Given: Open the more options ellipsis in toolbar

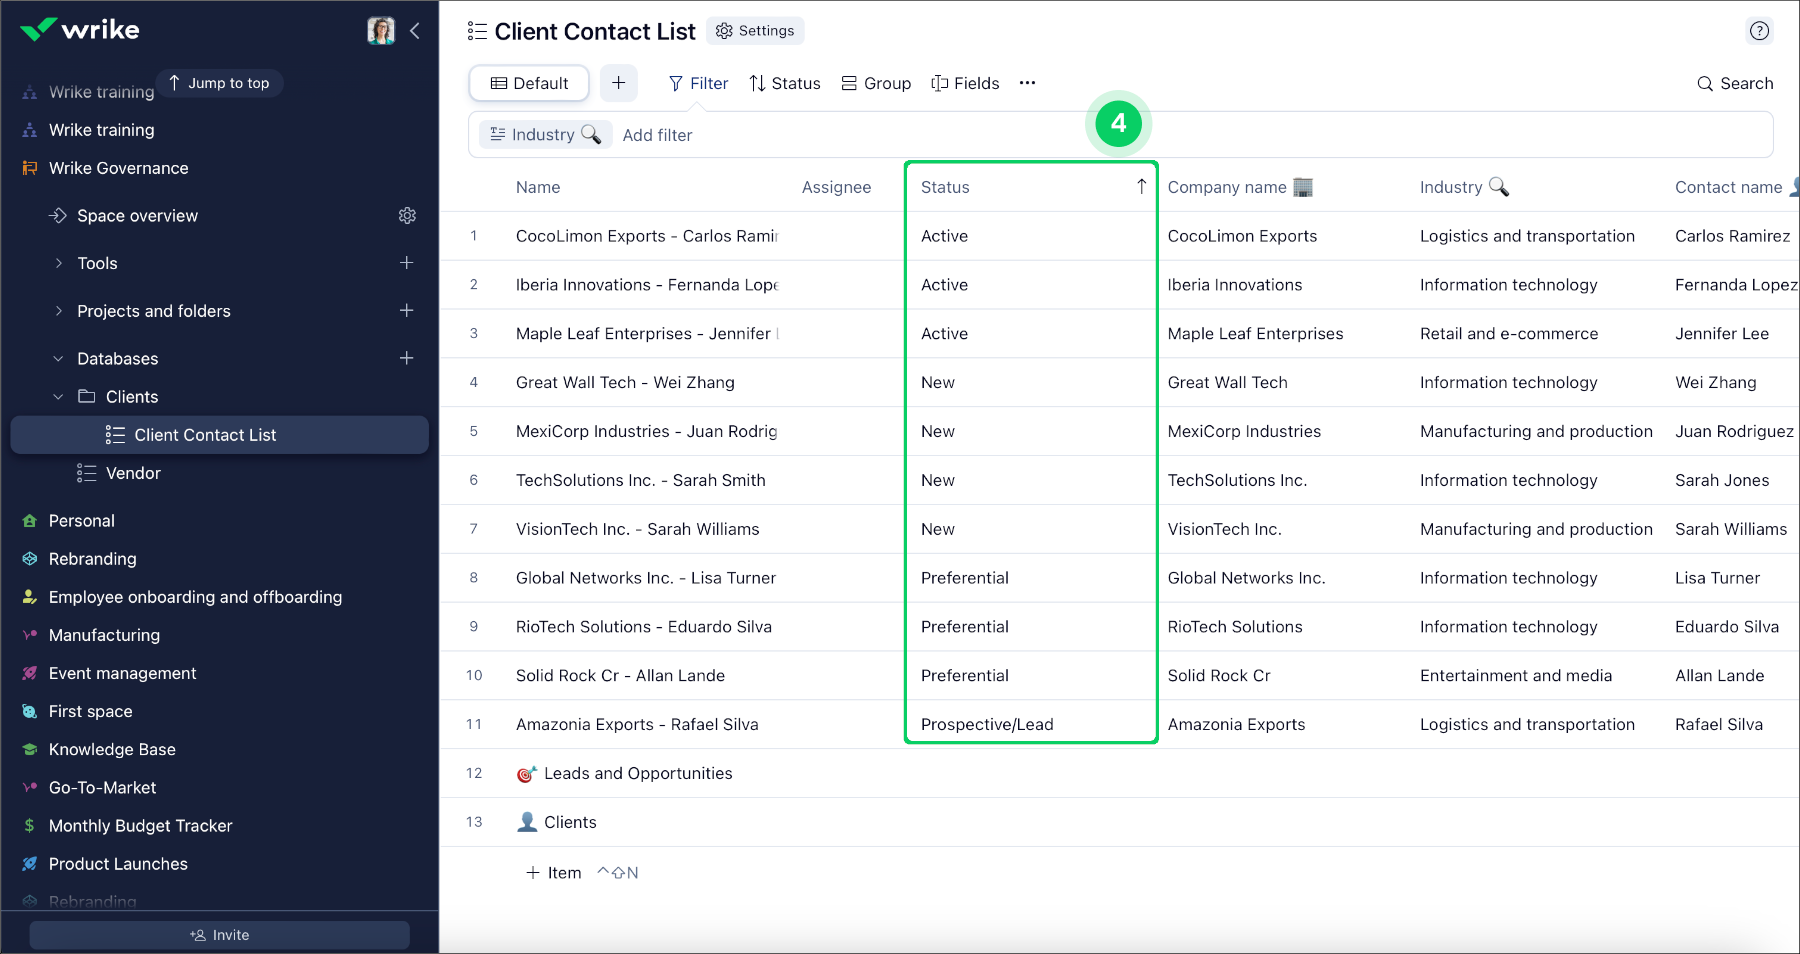Looking at the screenshot, I should 1027,83.
